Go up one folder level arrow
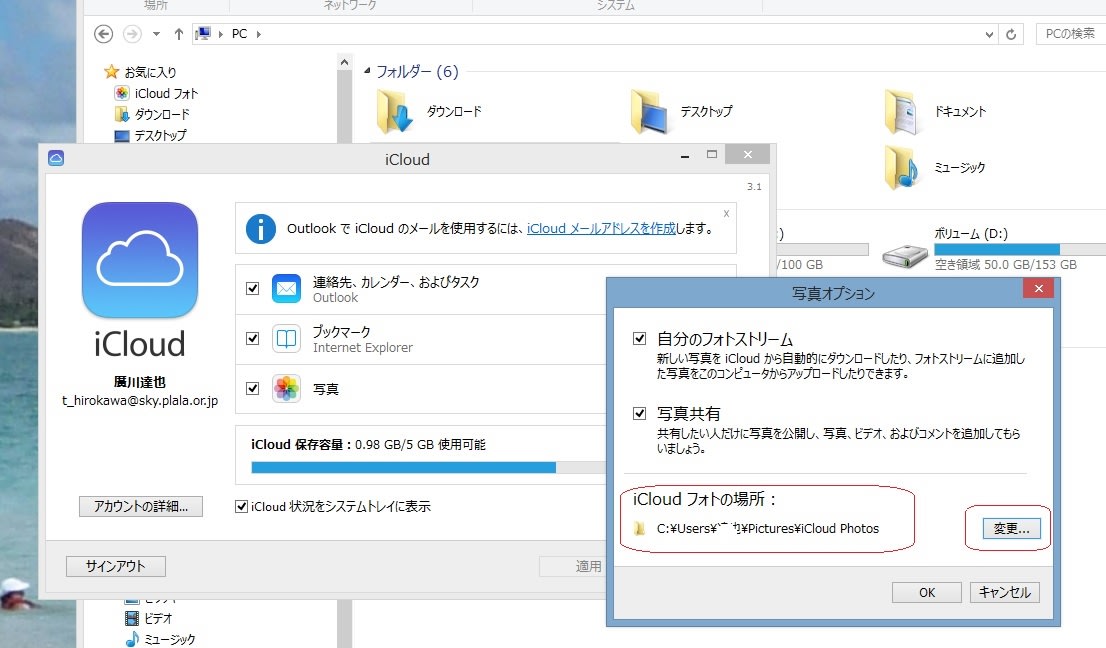 [178, 34]
